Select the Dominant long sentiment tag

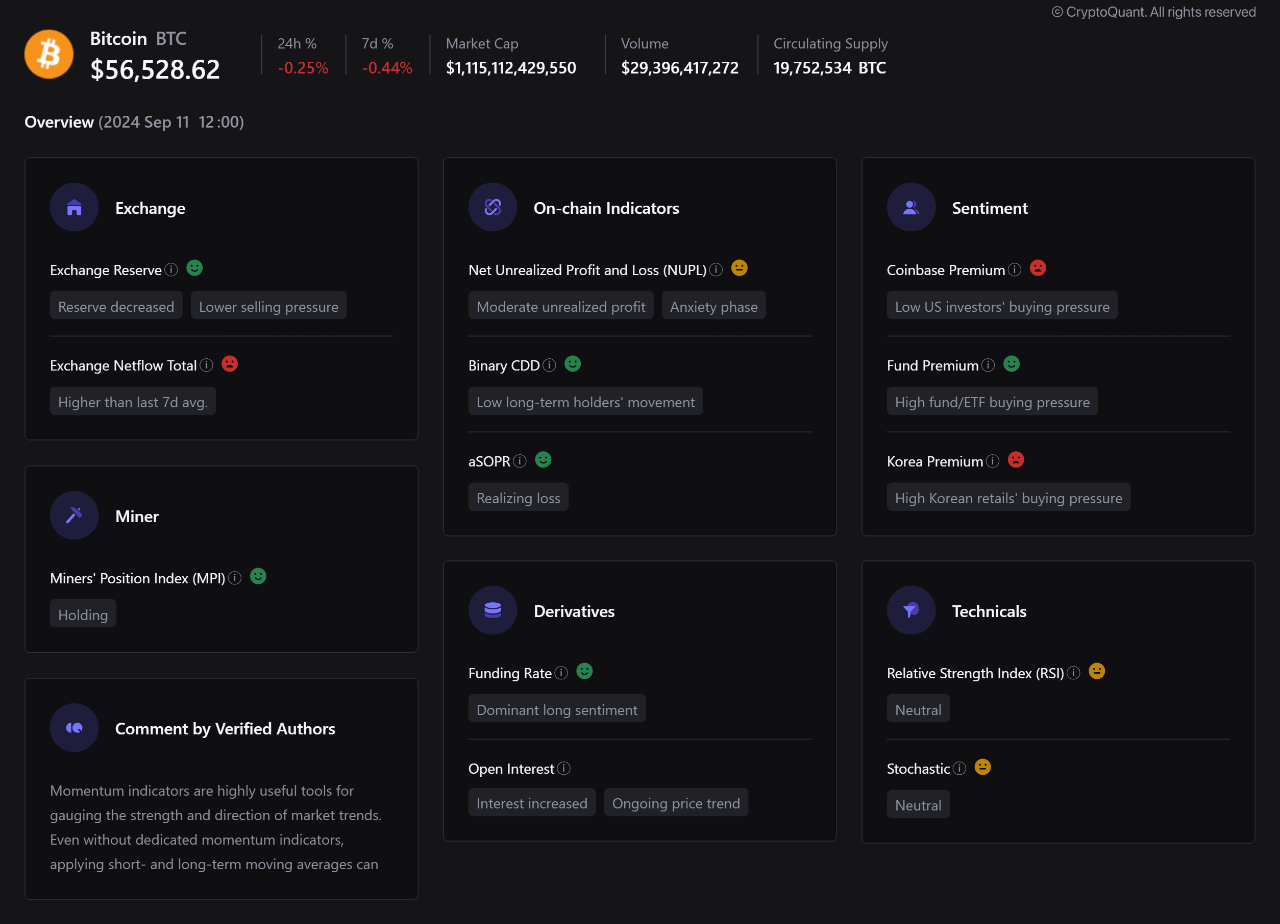click(557, 709)
